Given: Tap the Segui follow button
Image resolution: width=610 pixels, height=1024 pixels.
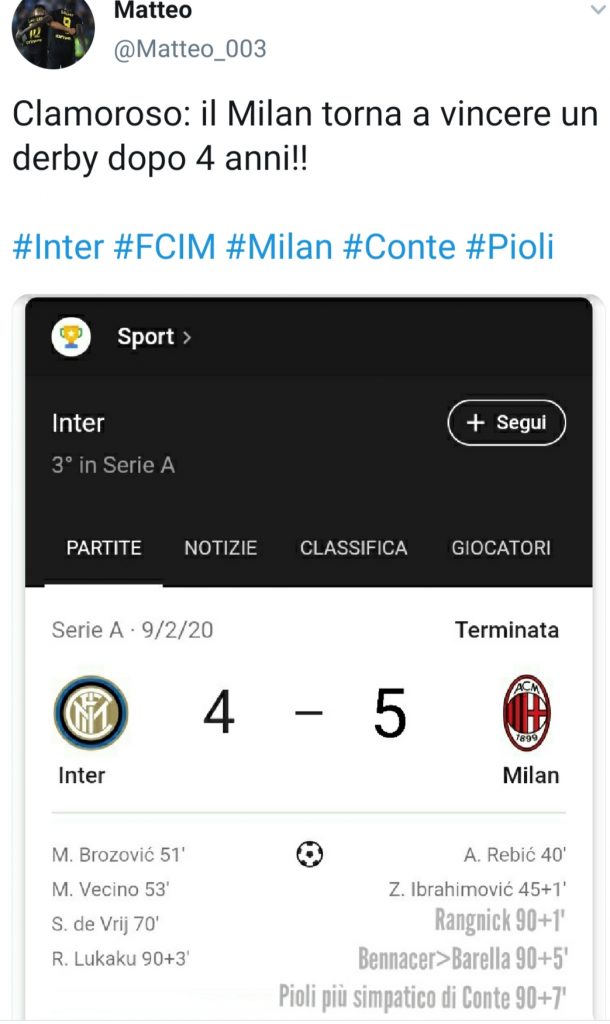Looking at the screenshot, I should [x=506, y=423].
